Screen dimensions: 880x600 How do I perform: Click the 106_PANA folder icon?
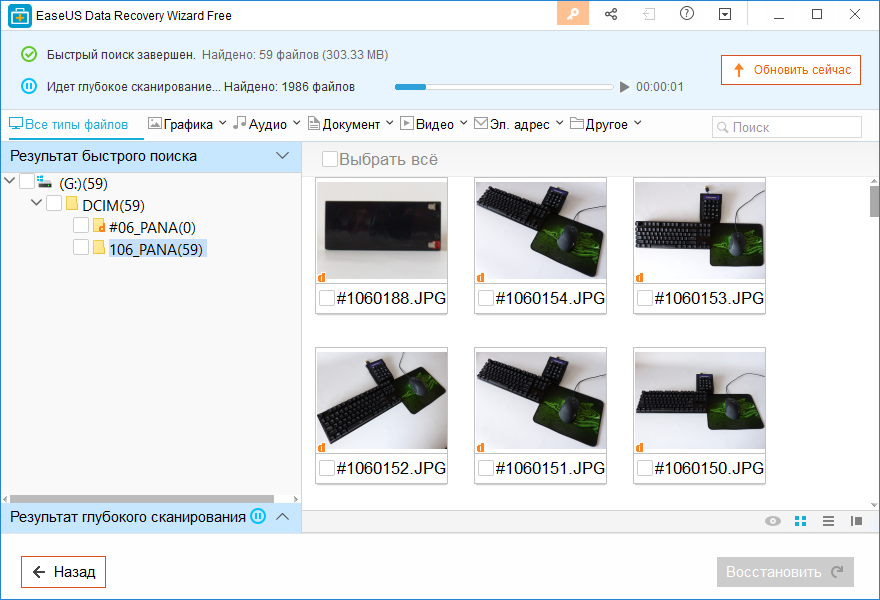pos(99,247)
